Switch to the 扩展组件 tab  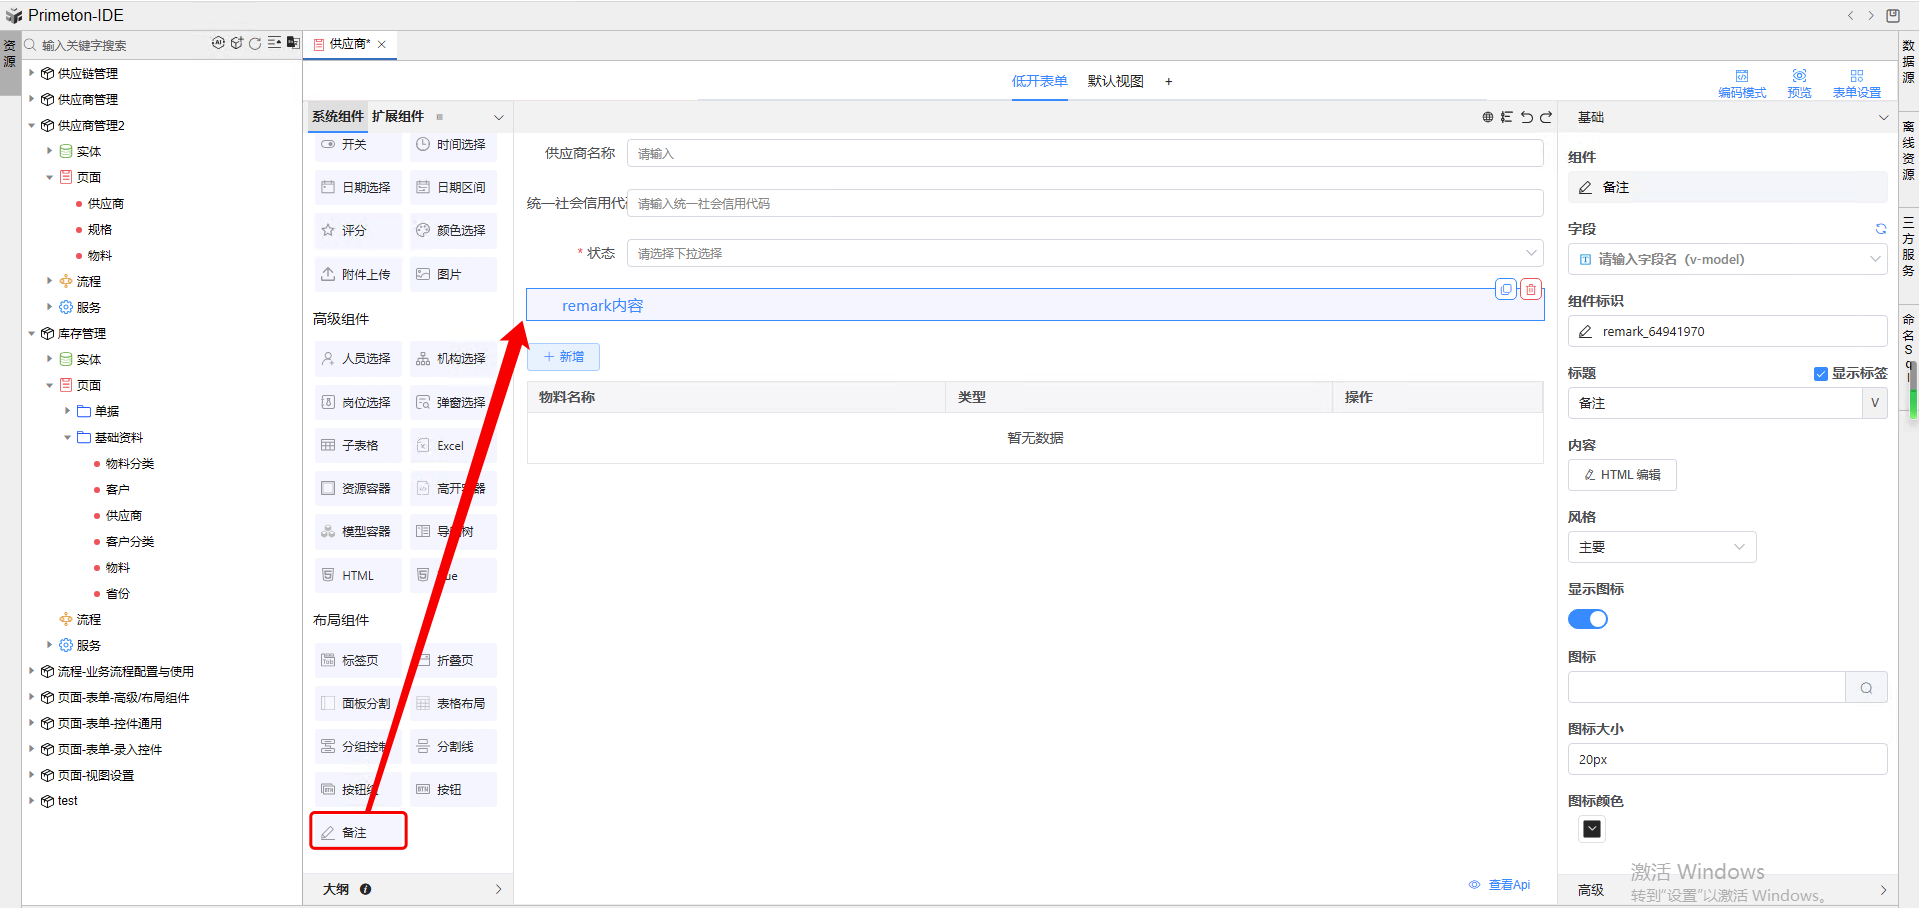(397, 116)
